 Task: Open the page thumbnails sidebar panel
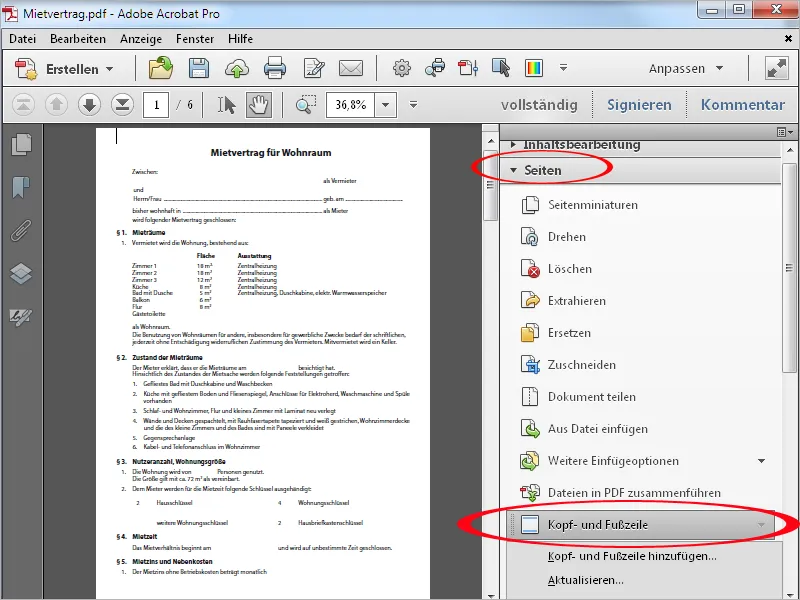[21, 145]
